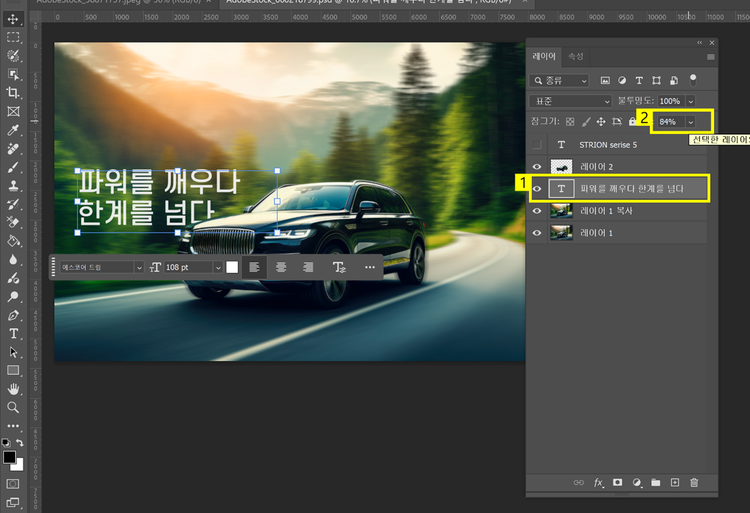Select the Clone Stamp tool
The image size is (750, 513).
pyautogui.click(x=13, y=186)
